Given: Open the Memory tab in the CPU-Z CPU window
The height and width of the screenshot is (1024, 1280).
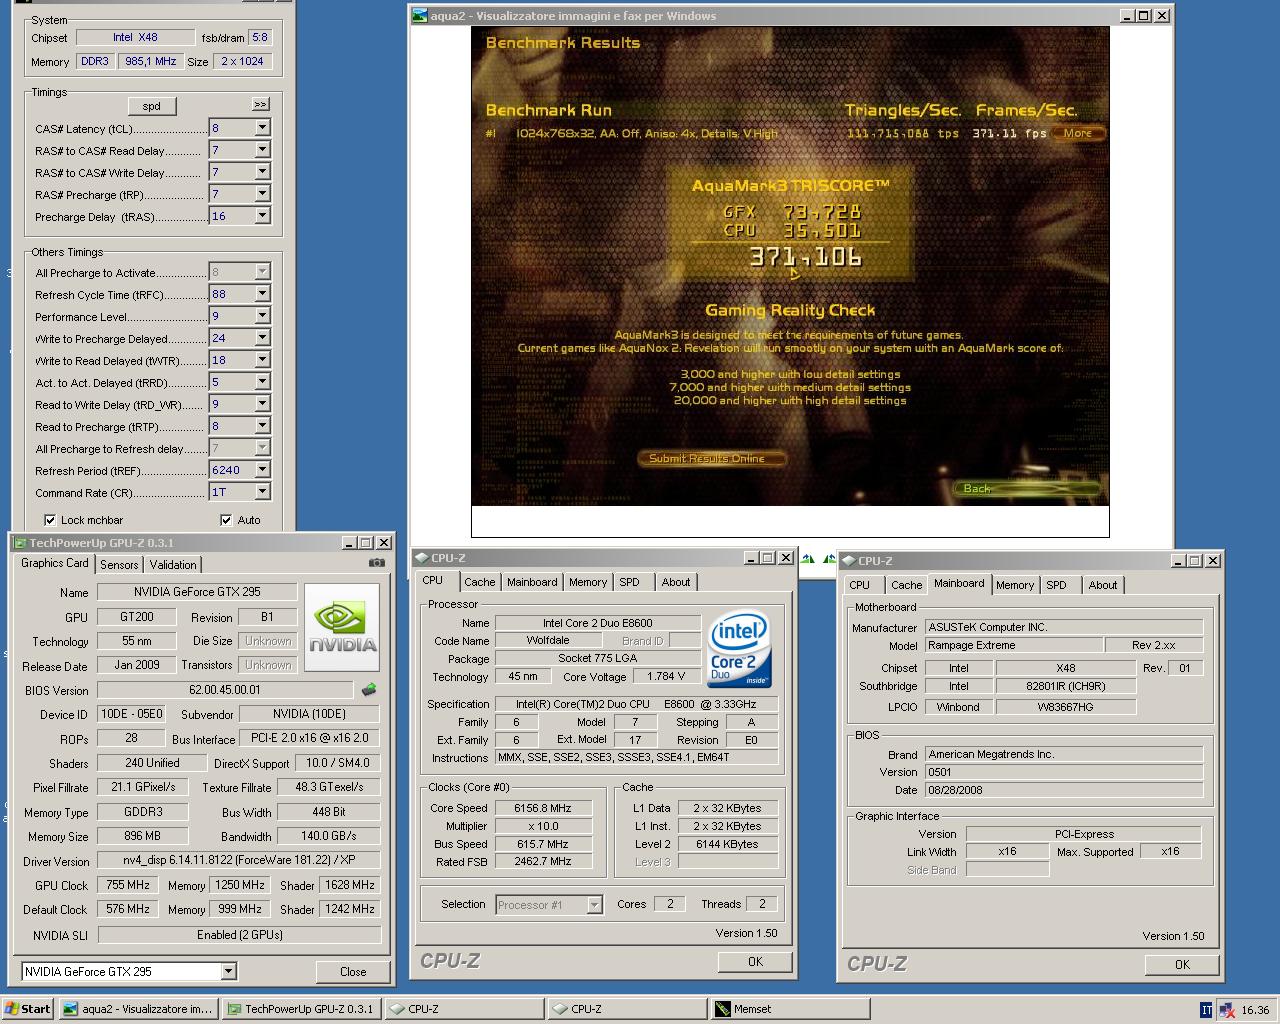Looking at the screenshot, I should point(587,582).
